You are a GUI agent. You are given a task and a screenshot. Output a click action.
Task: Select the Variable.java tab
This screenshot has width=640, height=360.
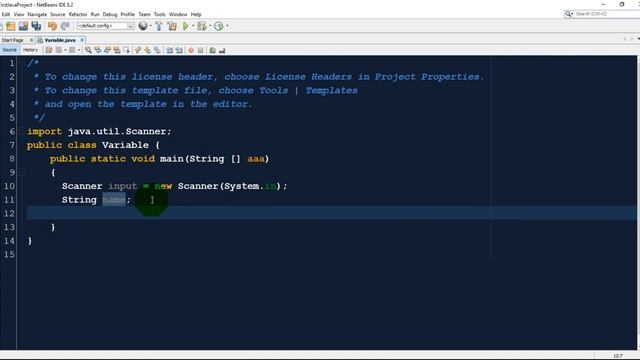click(x=60, y=40)
